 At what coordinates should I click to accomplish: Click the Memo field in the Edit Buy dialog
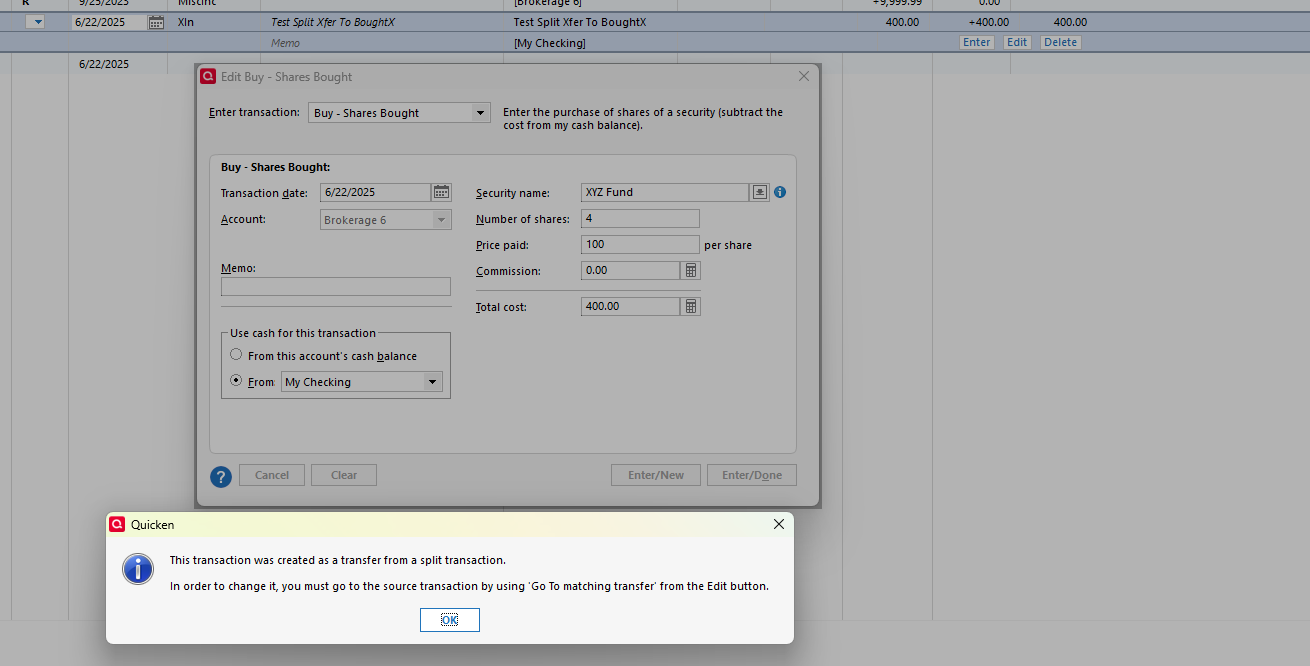336,287
